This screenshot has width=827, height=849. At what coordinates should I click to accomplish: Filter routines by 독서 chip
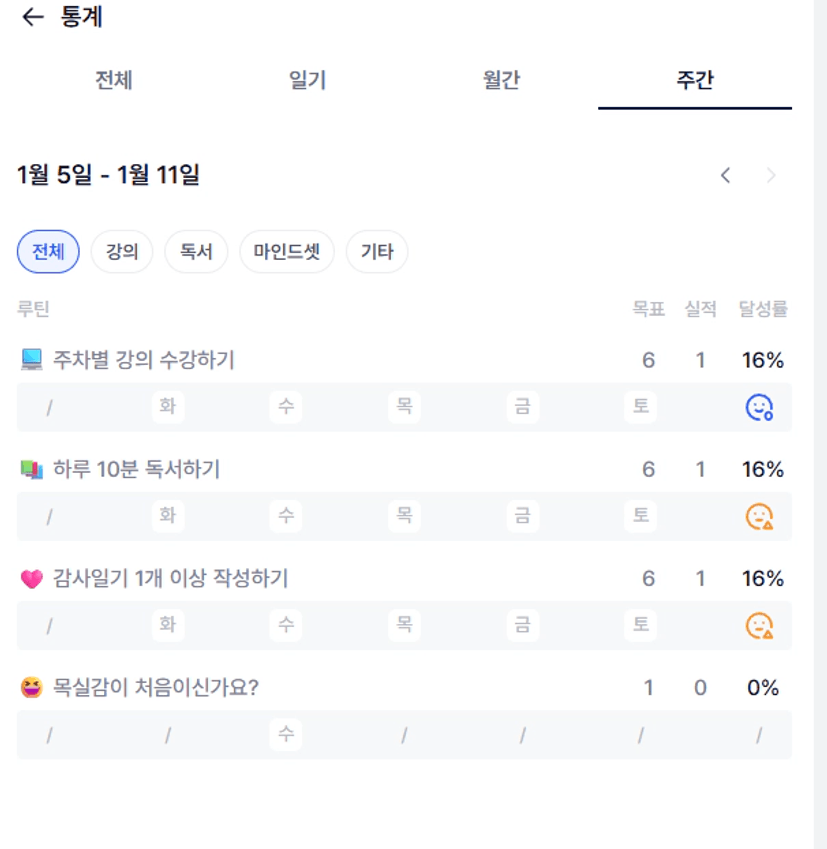196,252
